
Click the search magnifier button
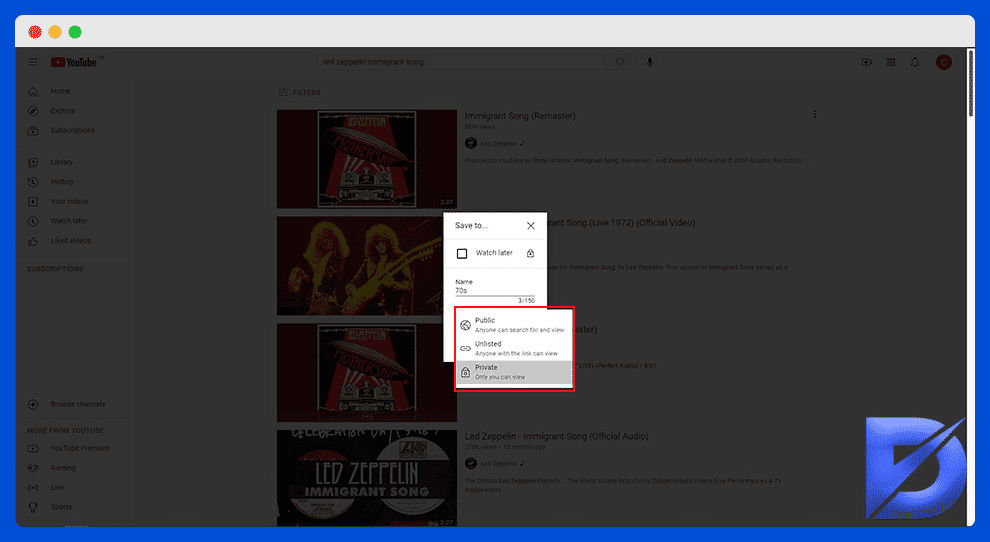tap(621, 62)
